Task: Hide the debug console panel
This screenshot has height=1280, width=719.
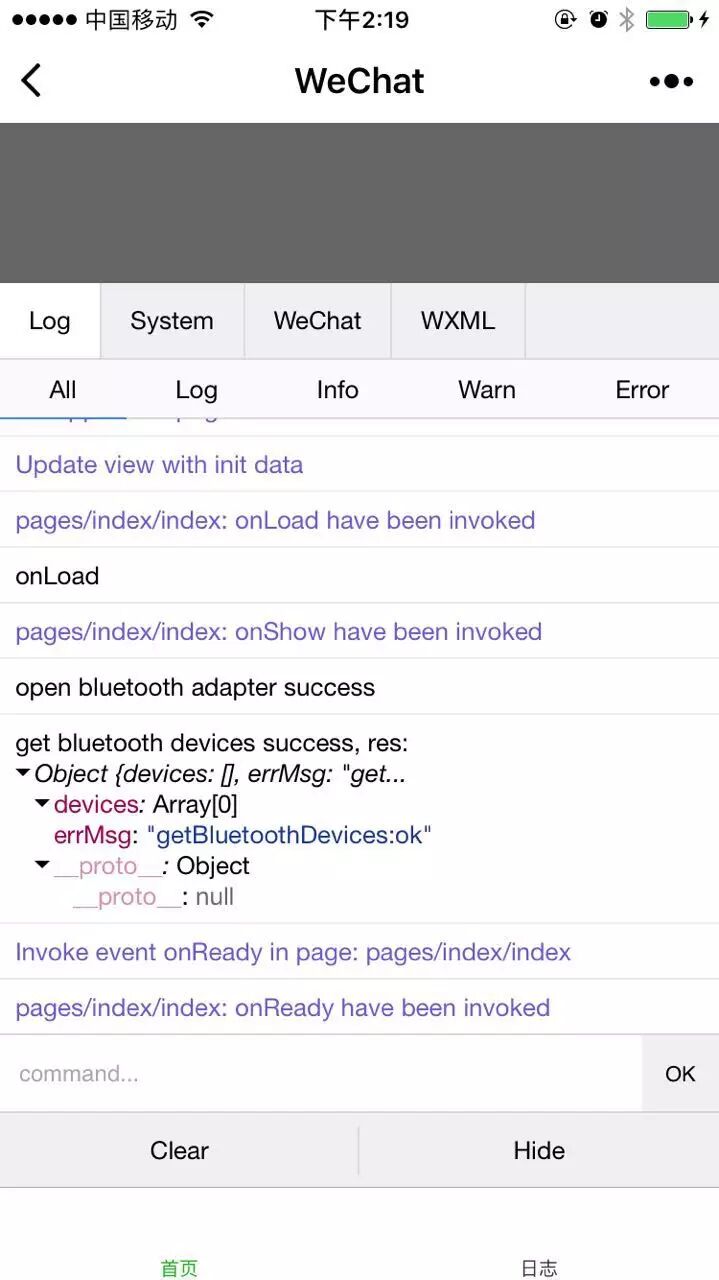Action: click(x=539, y=1150)
